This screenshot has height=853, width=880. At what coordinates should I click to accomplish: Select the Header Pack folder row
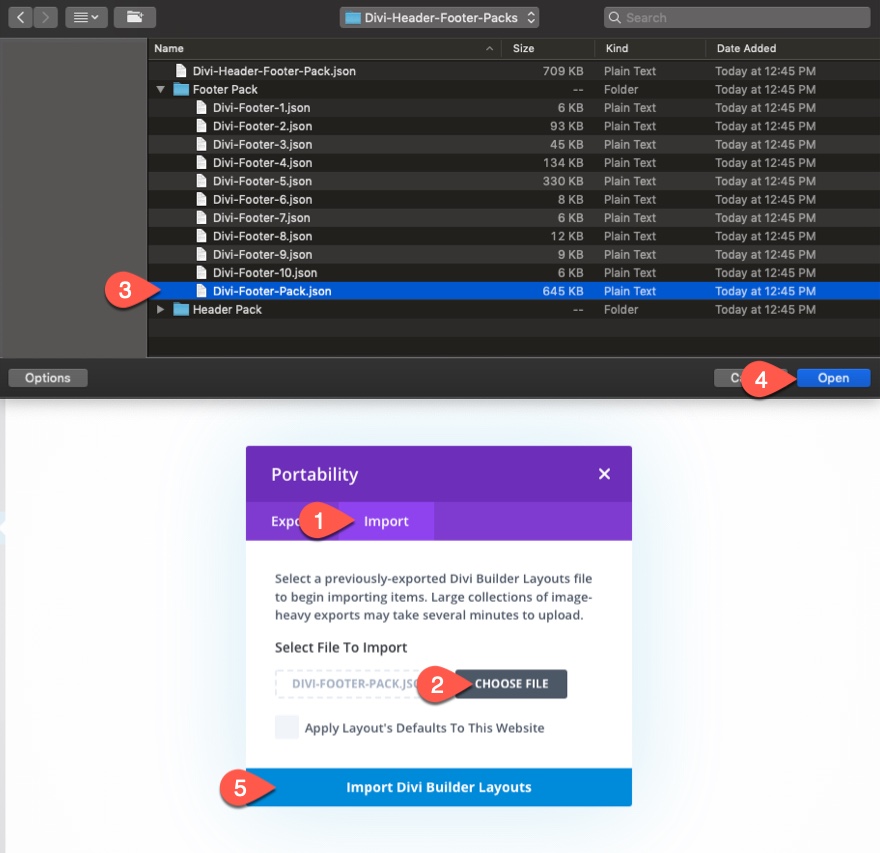tap(514, 310)
